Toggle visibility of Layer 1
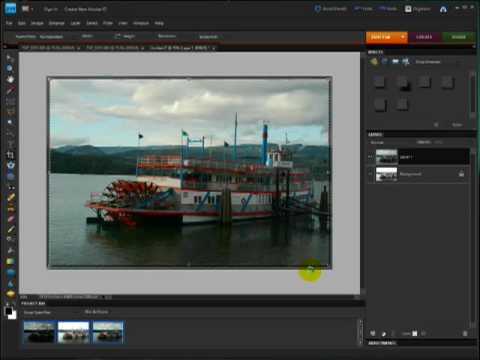Image resolution: width=480 pixels, height=360 pixels. (x=370, y=157)
